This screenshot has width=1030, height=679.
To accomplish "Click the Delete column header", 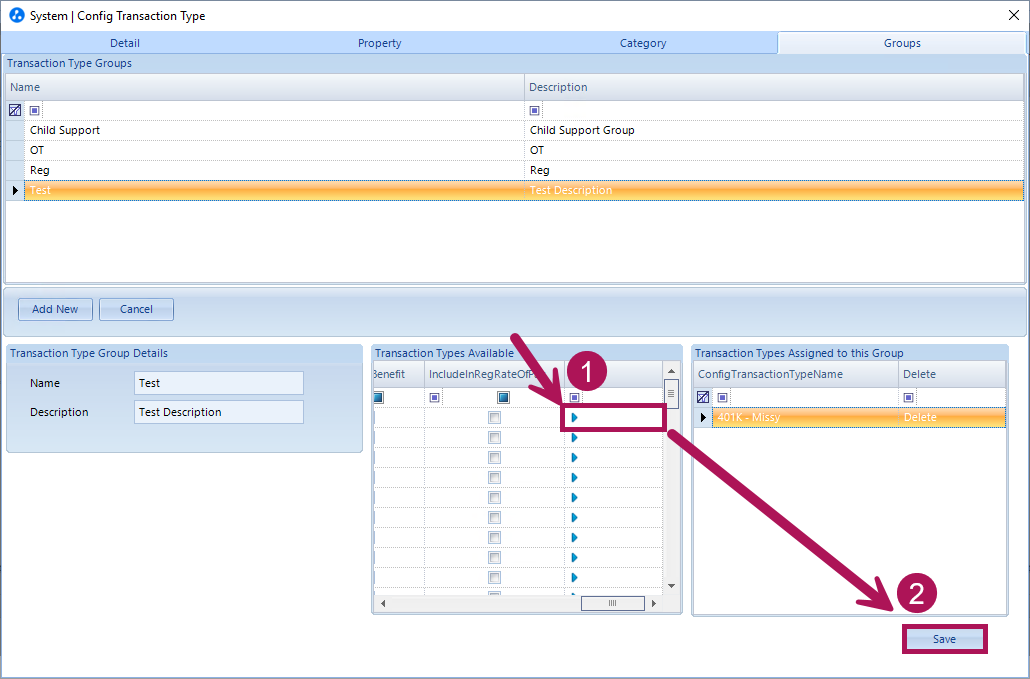I will click(x=952, y=374).
